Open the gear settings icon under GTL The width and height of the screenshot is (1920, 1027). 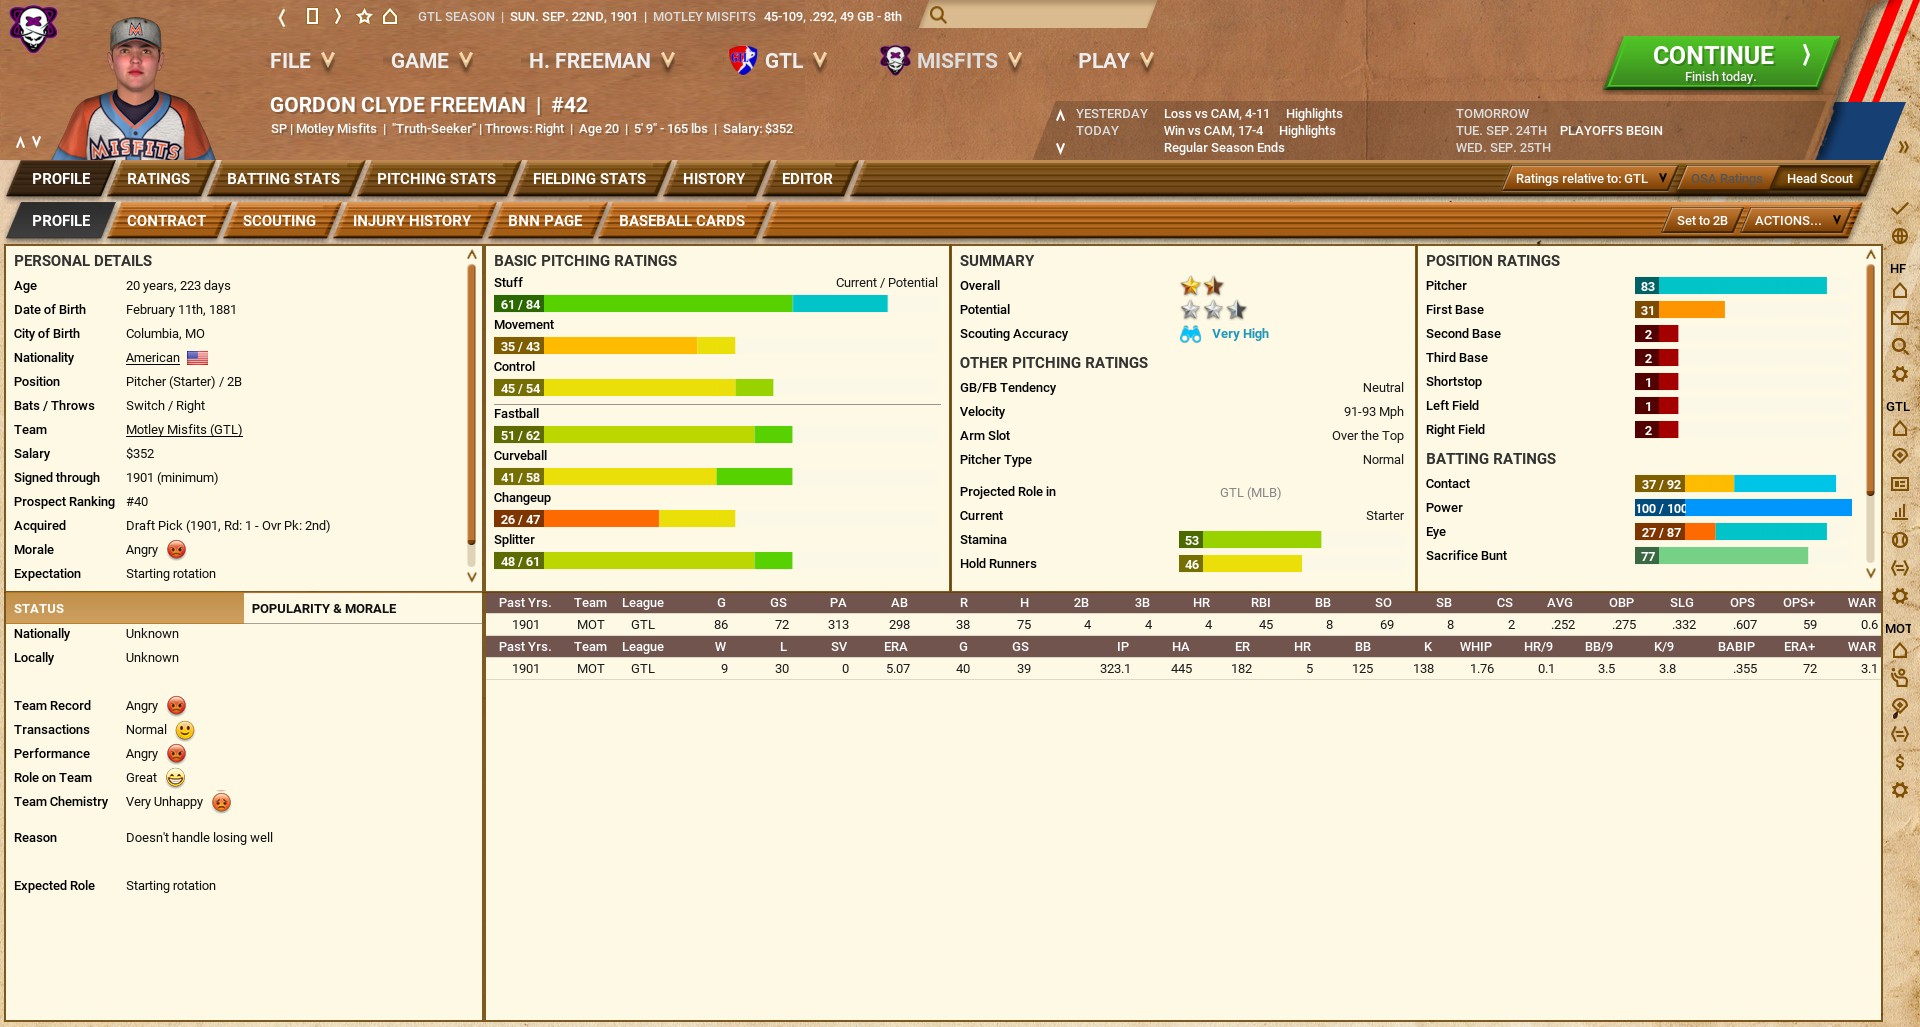(1899, 596)
